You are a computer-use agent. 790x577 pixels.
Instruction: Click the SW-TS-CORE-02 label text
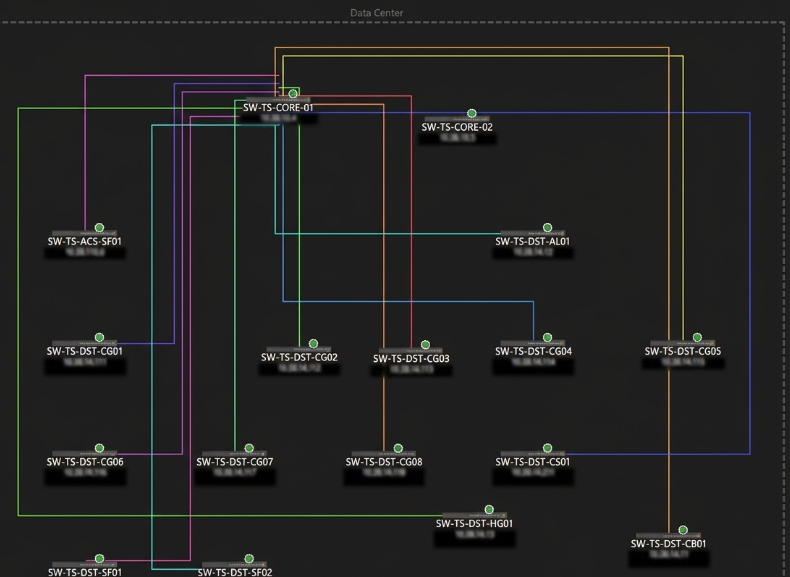(x=457, y=127)
